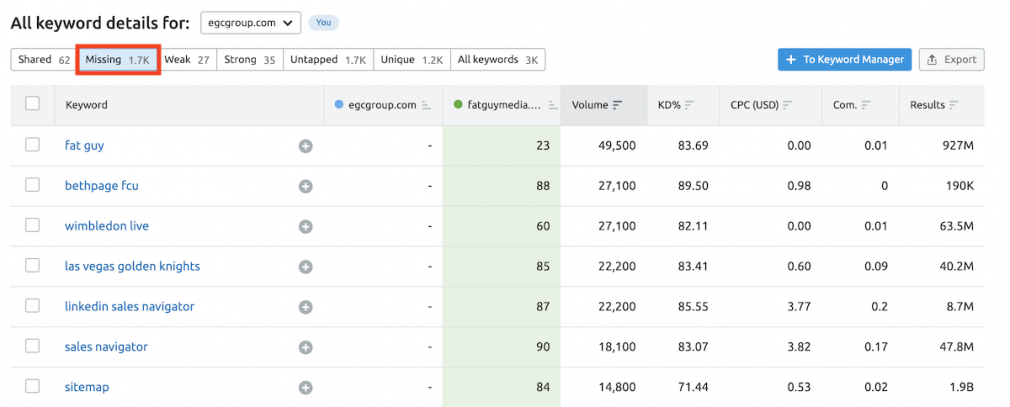Switch to the All keywords tab

(498, 60)
